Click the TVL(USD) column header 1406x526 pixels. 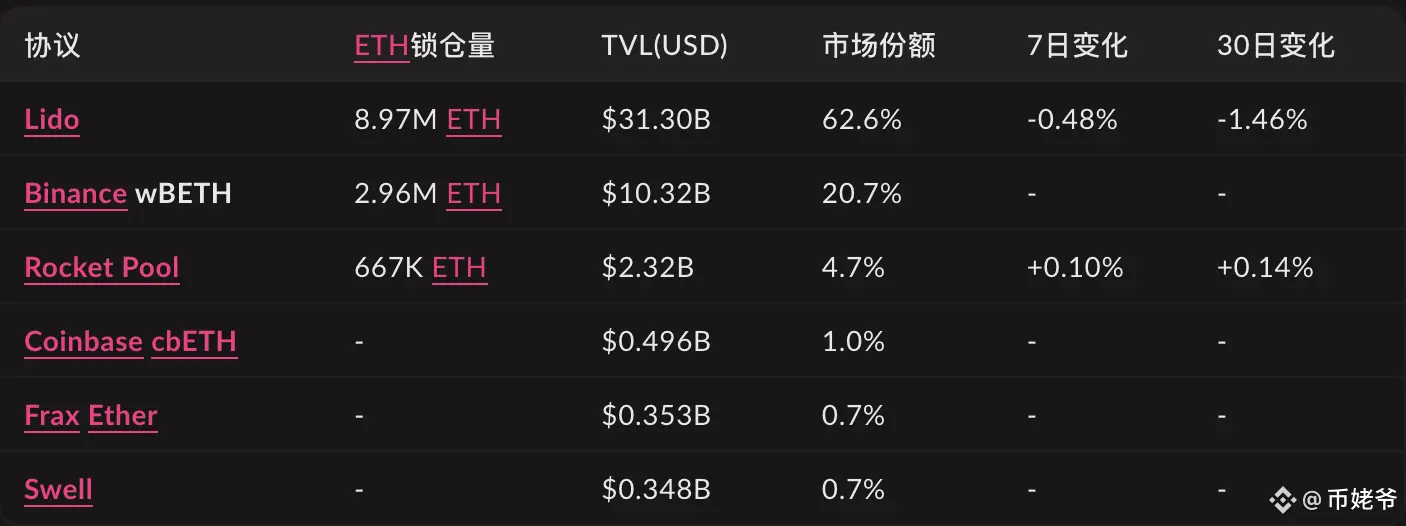pos(665,45)
